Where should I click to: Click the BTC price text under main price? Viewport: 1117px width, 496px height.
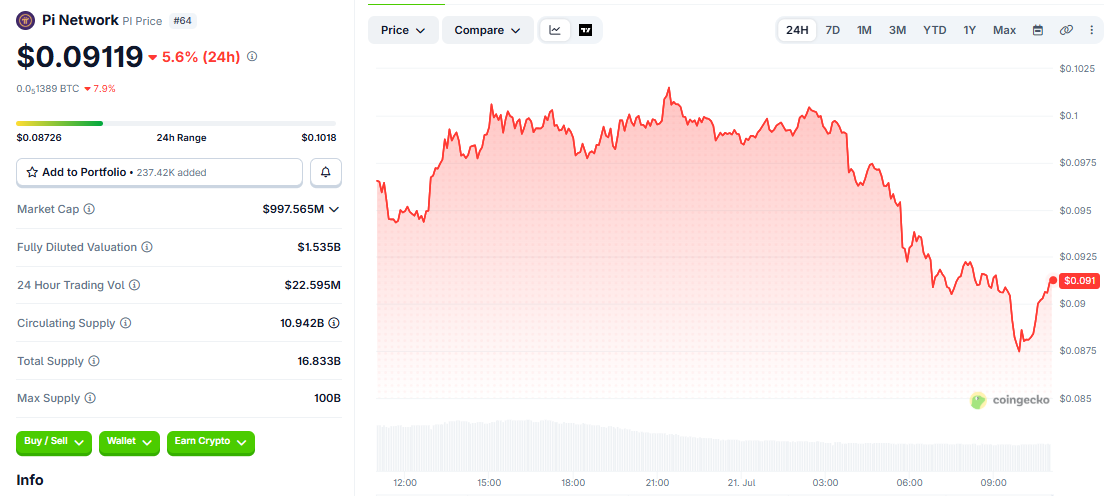48,89
